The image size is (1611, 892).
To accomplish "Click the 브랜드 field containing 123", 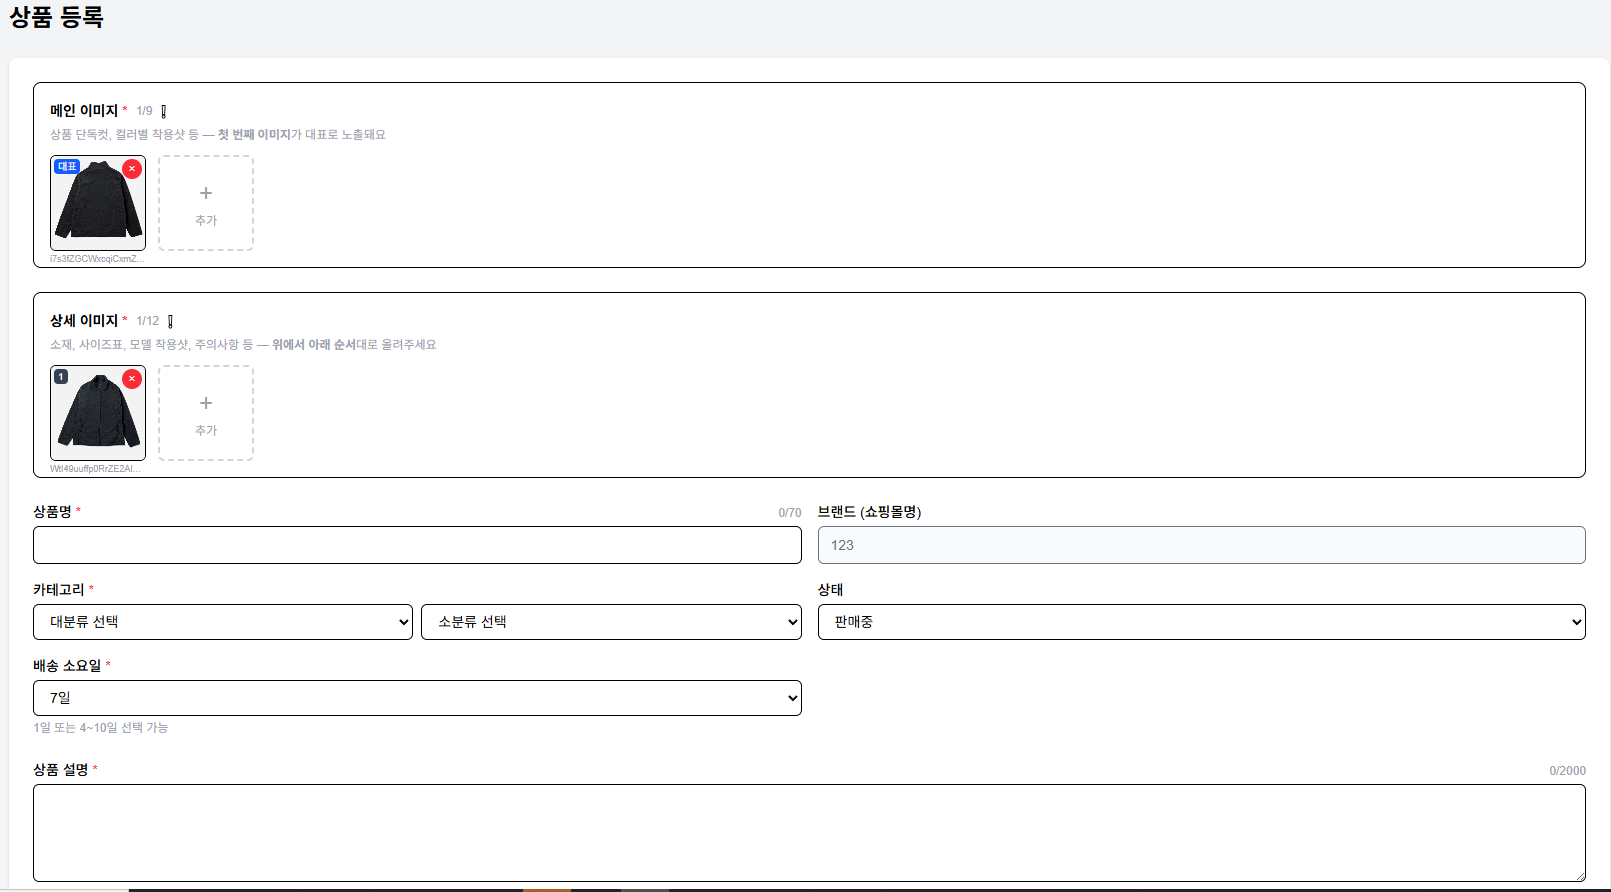I will coord(1202,545).
